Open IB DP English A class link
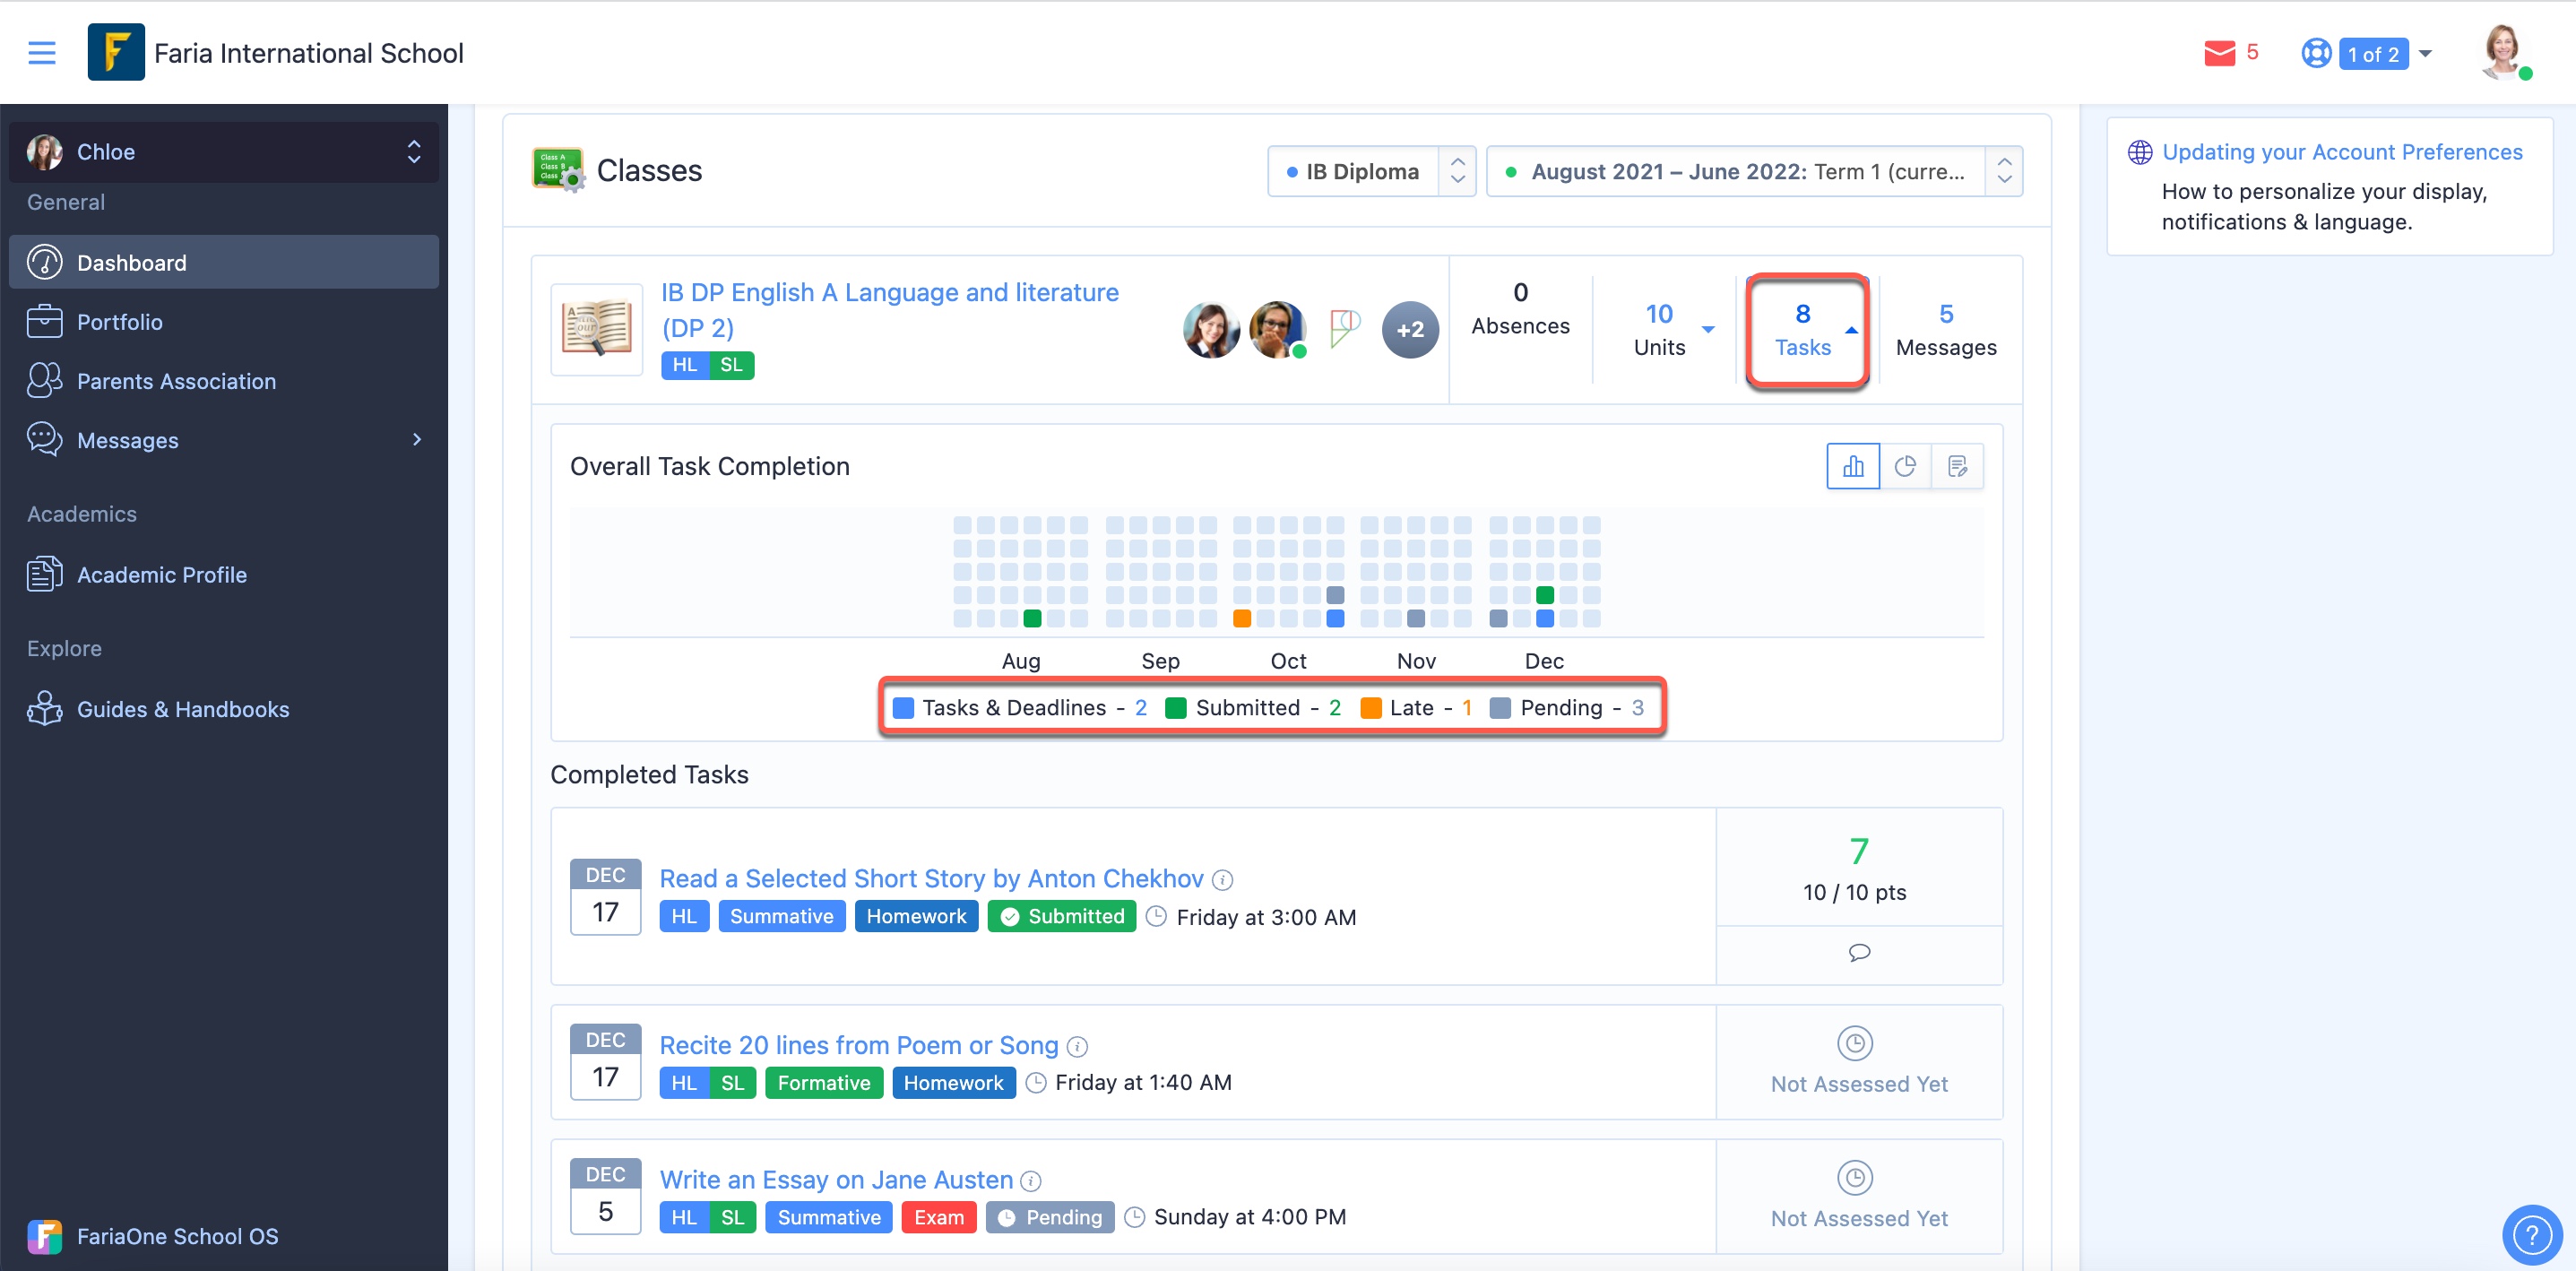Screen dimensions: 2576x1271 coord(889,310)
